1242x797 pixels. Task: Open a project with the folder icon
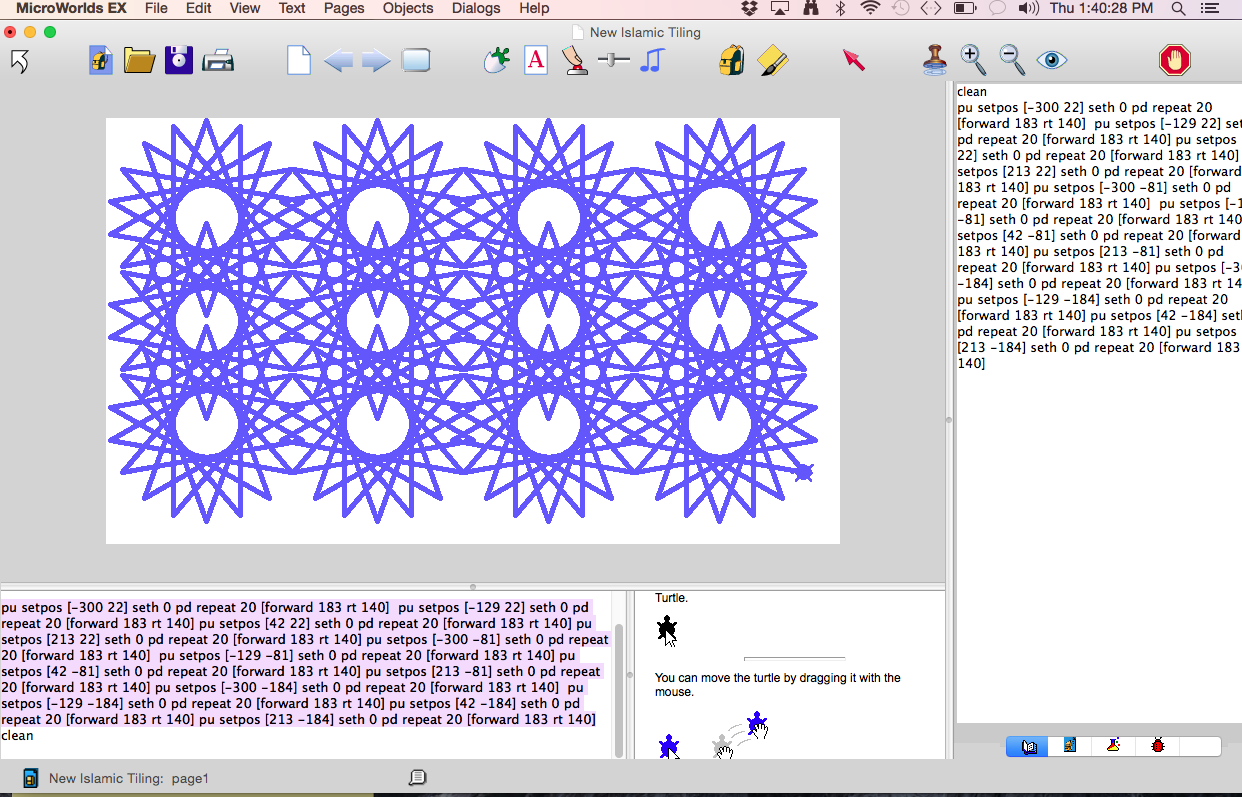[x=139, y=61]
